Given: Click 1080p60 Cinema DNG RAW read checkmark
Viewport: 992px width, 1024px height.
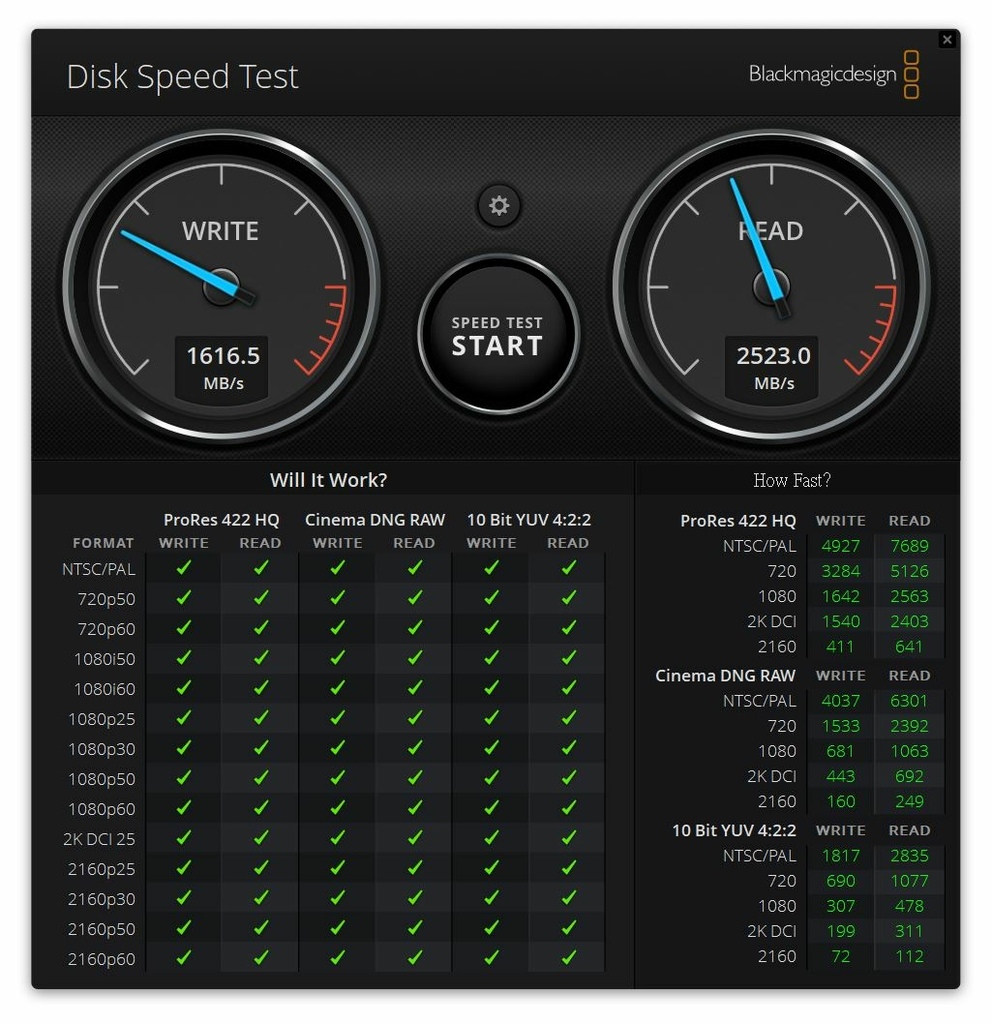Looking at the screenshot, I should coord(415,808).
